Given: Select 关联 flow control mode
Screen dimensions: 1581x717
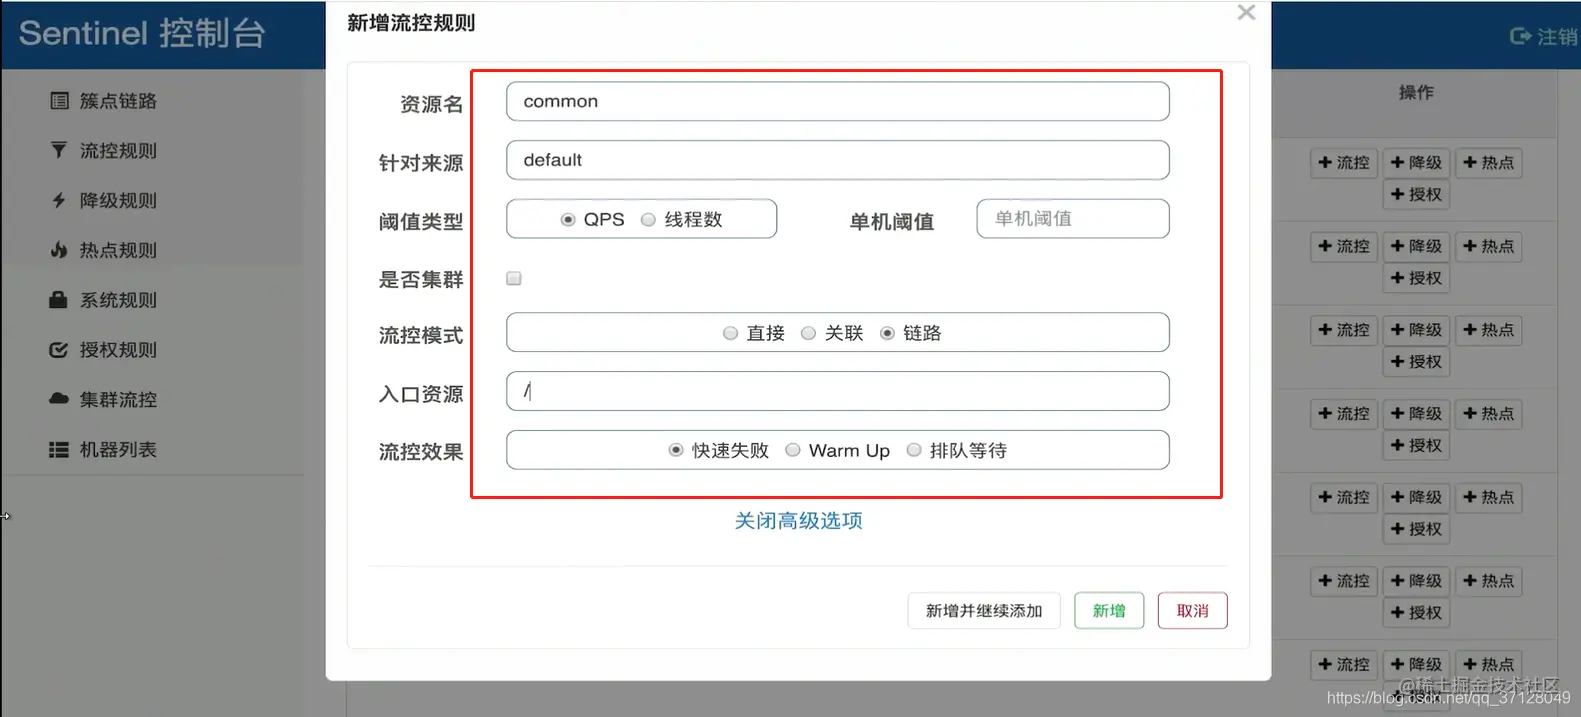Looking at the screenshot, I should coord(808,333).
